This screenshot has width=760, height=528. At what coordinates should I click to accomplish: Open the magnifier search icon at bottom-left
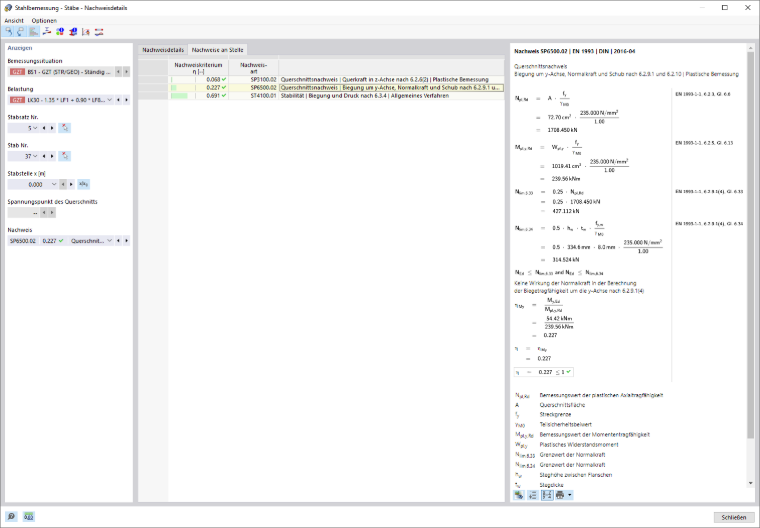coord(11,516)
